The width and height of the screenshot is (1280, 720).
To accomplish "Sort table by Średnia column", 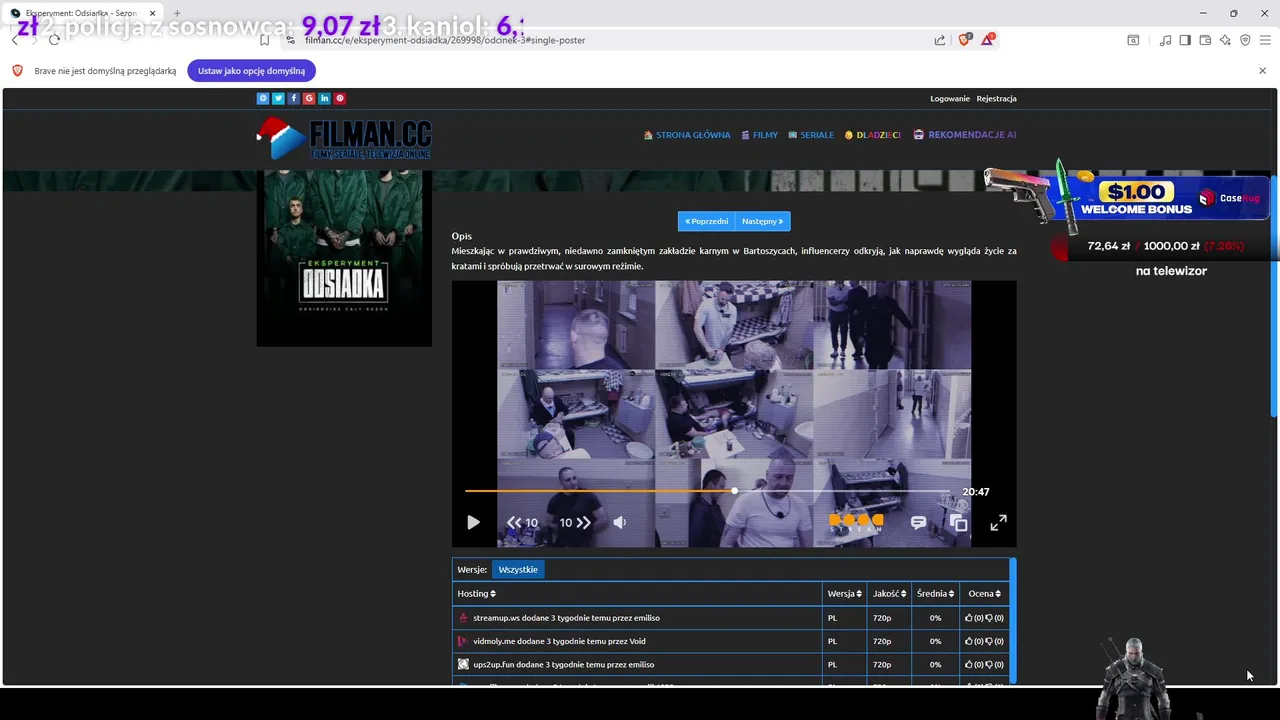I will point(935,593).
